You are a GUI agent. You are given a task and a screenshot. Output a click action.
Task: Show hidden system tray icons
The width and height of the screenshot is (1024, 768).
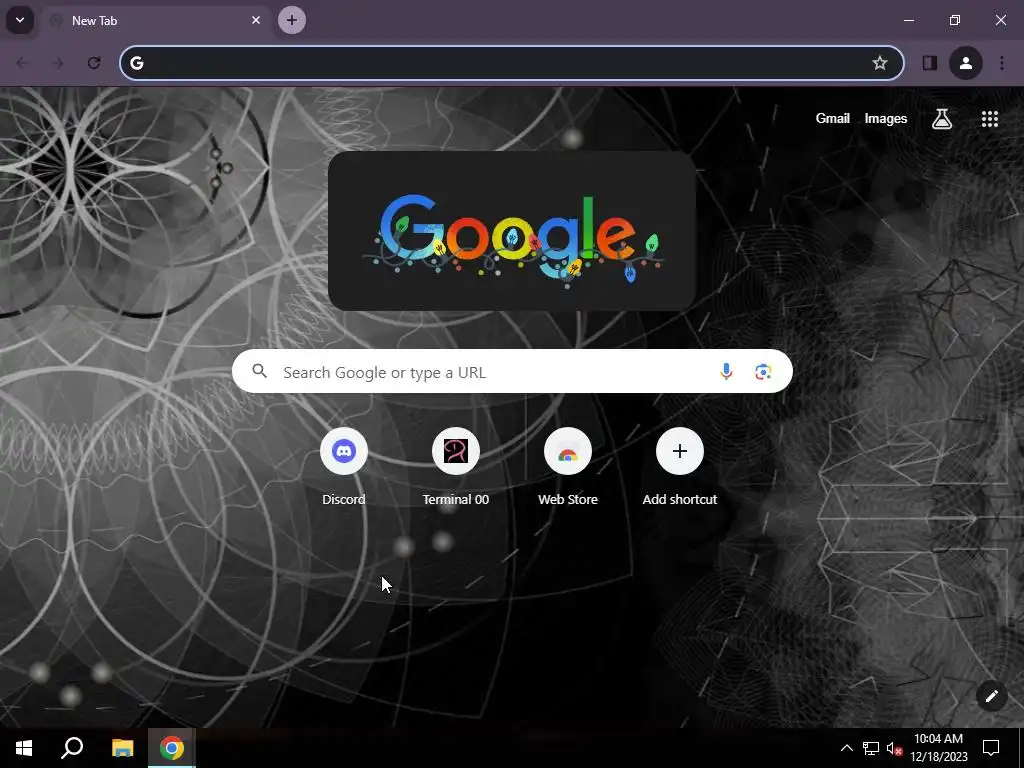coord(846,748)
